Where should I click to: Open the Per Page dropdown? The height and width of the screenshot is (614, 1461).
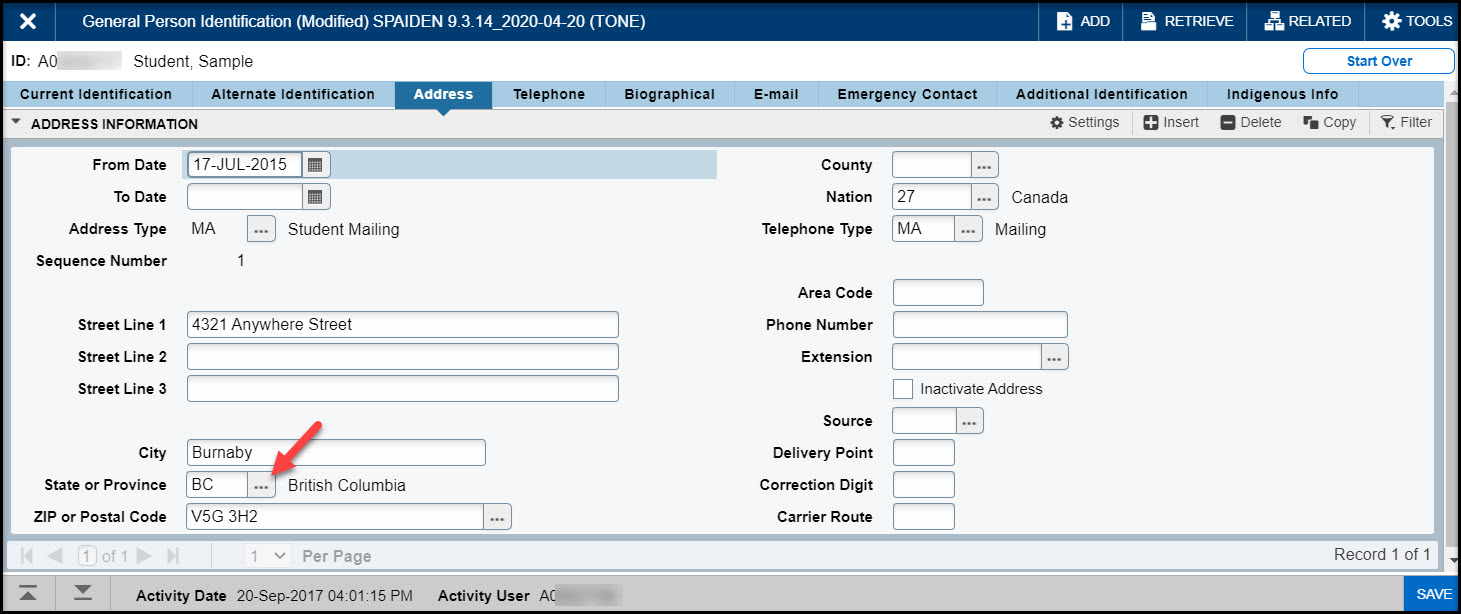[268, 555]
